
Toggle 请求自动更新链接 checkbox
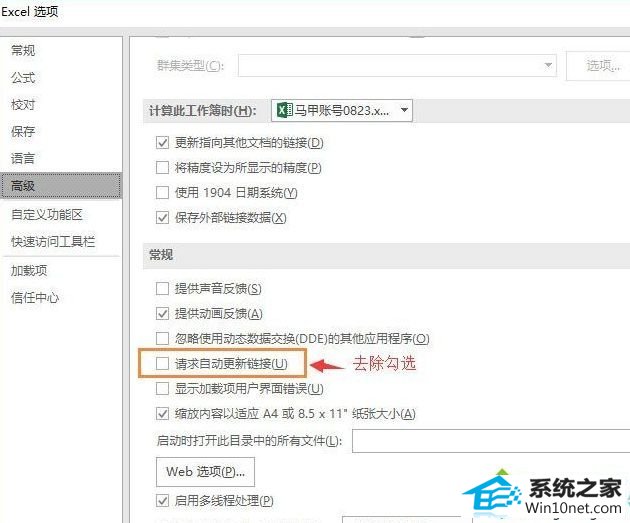[x=162, y=364]
